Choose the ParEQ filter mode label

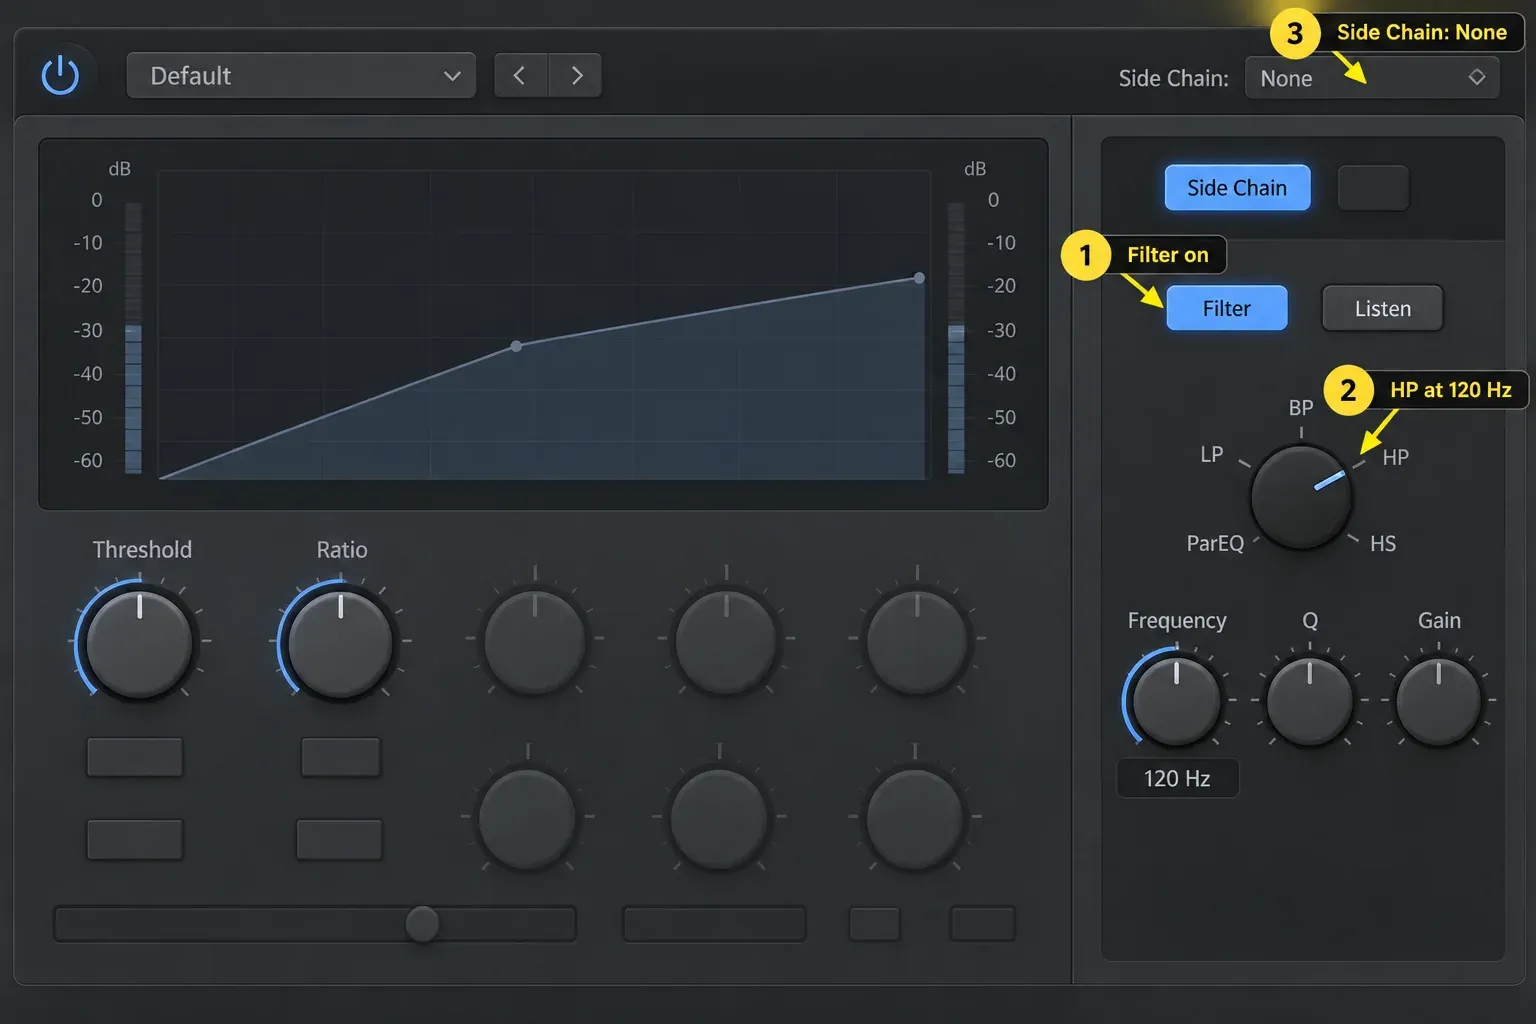click(x=1215, y=544)
